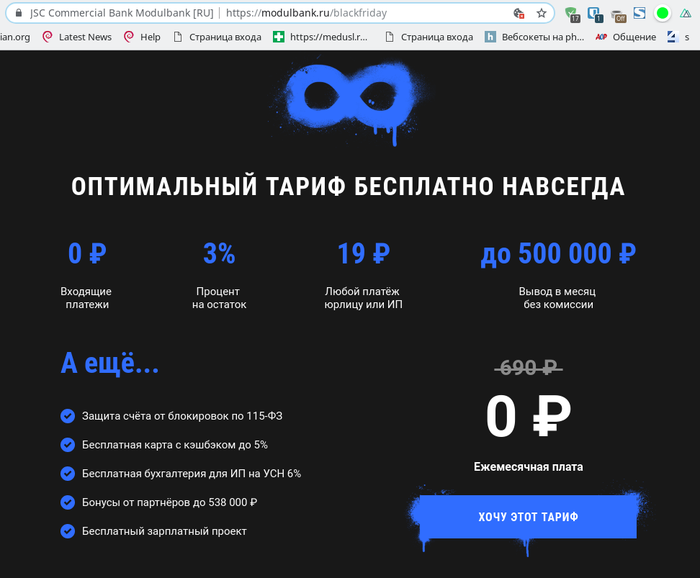Open green shield extension with badge 17
This screenshot has width=700, height=578.
coord(572,14)
